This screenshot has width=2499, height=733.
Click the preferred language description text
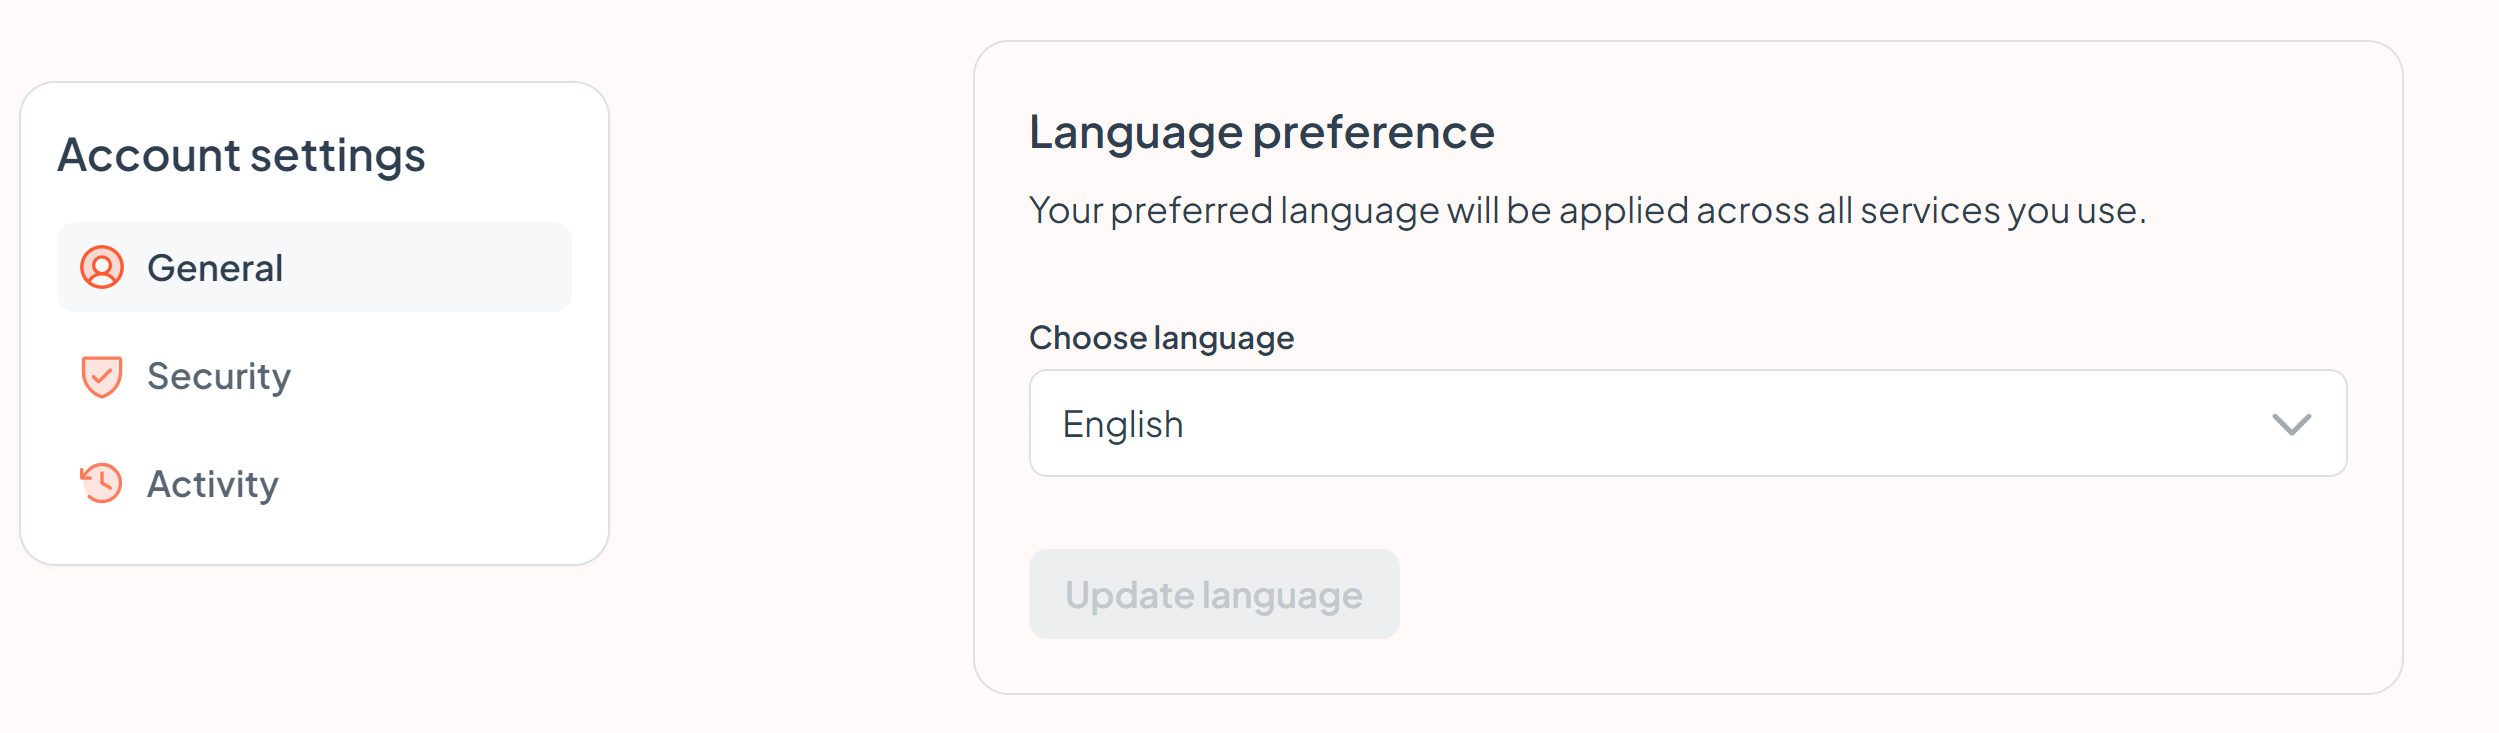pos(1588,211)
